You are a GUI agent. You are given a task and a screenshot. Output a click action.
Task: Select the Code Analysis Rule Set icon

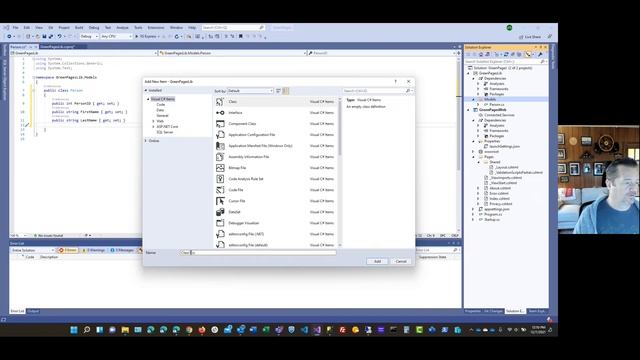click(220, 179)
